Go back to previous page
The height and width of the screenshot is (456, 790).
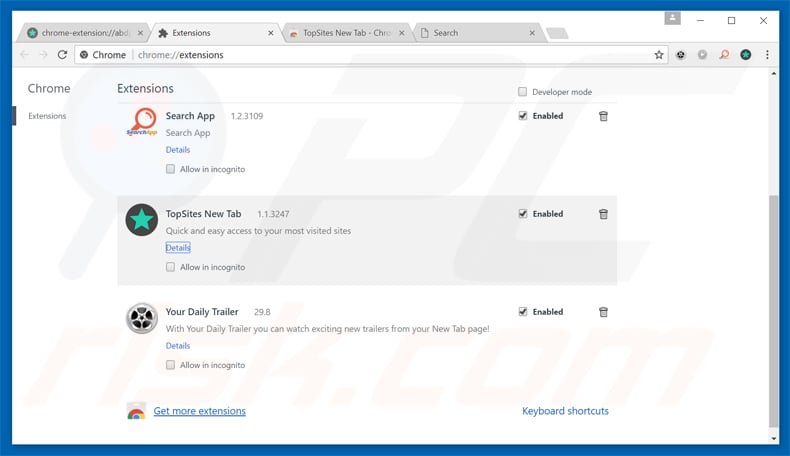(24, 55)
